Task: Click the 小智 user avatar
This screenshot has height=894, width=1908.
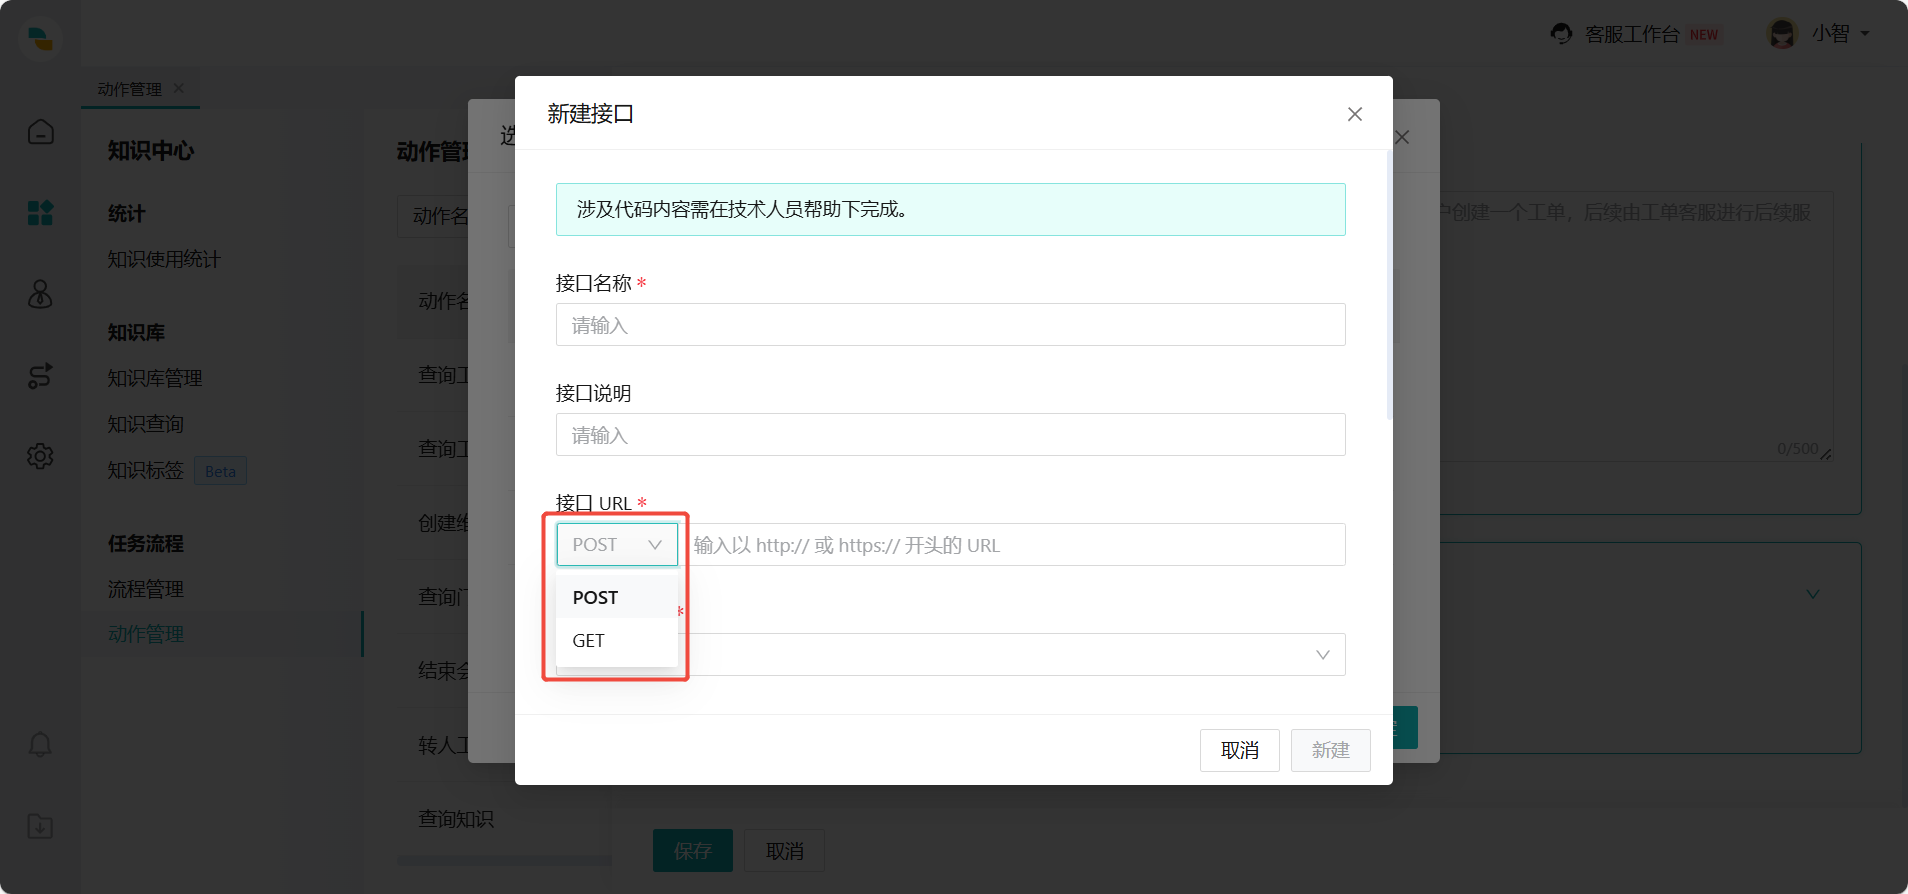Action: (1782, 34)
